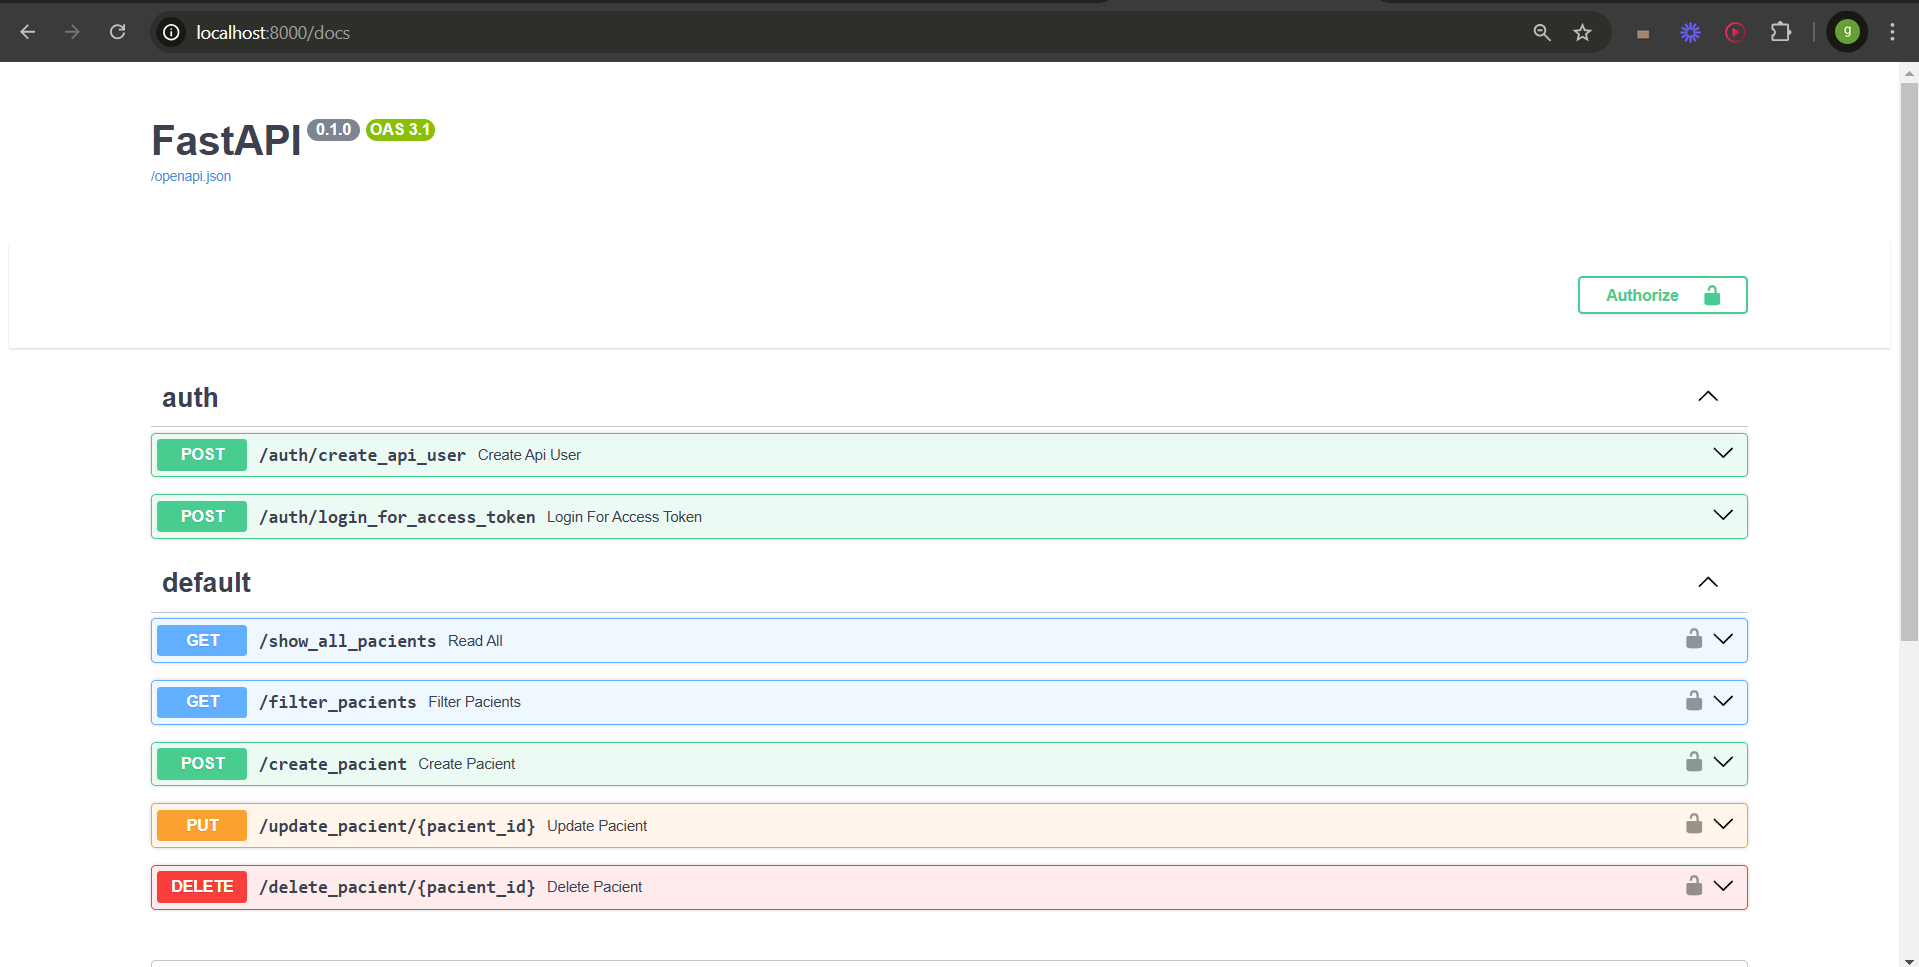Expand the DELETE /delete_pacient endpoint
The image size is (1919, 967).
click(1723, 885)
